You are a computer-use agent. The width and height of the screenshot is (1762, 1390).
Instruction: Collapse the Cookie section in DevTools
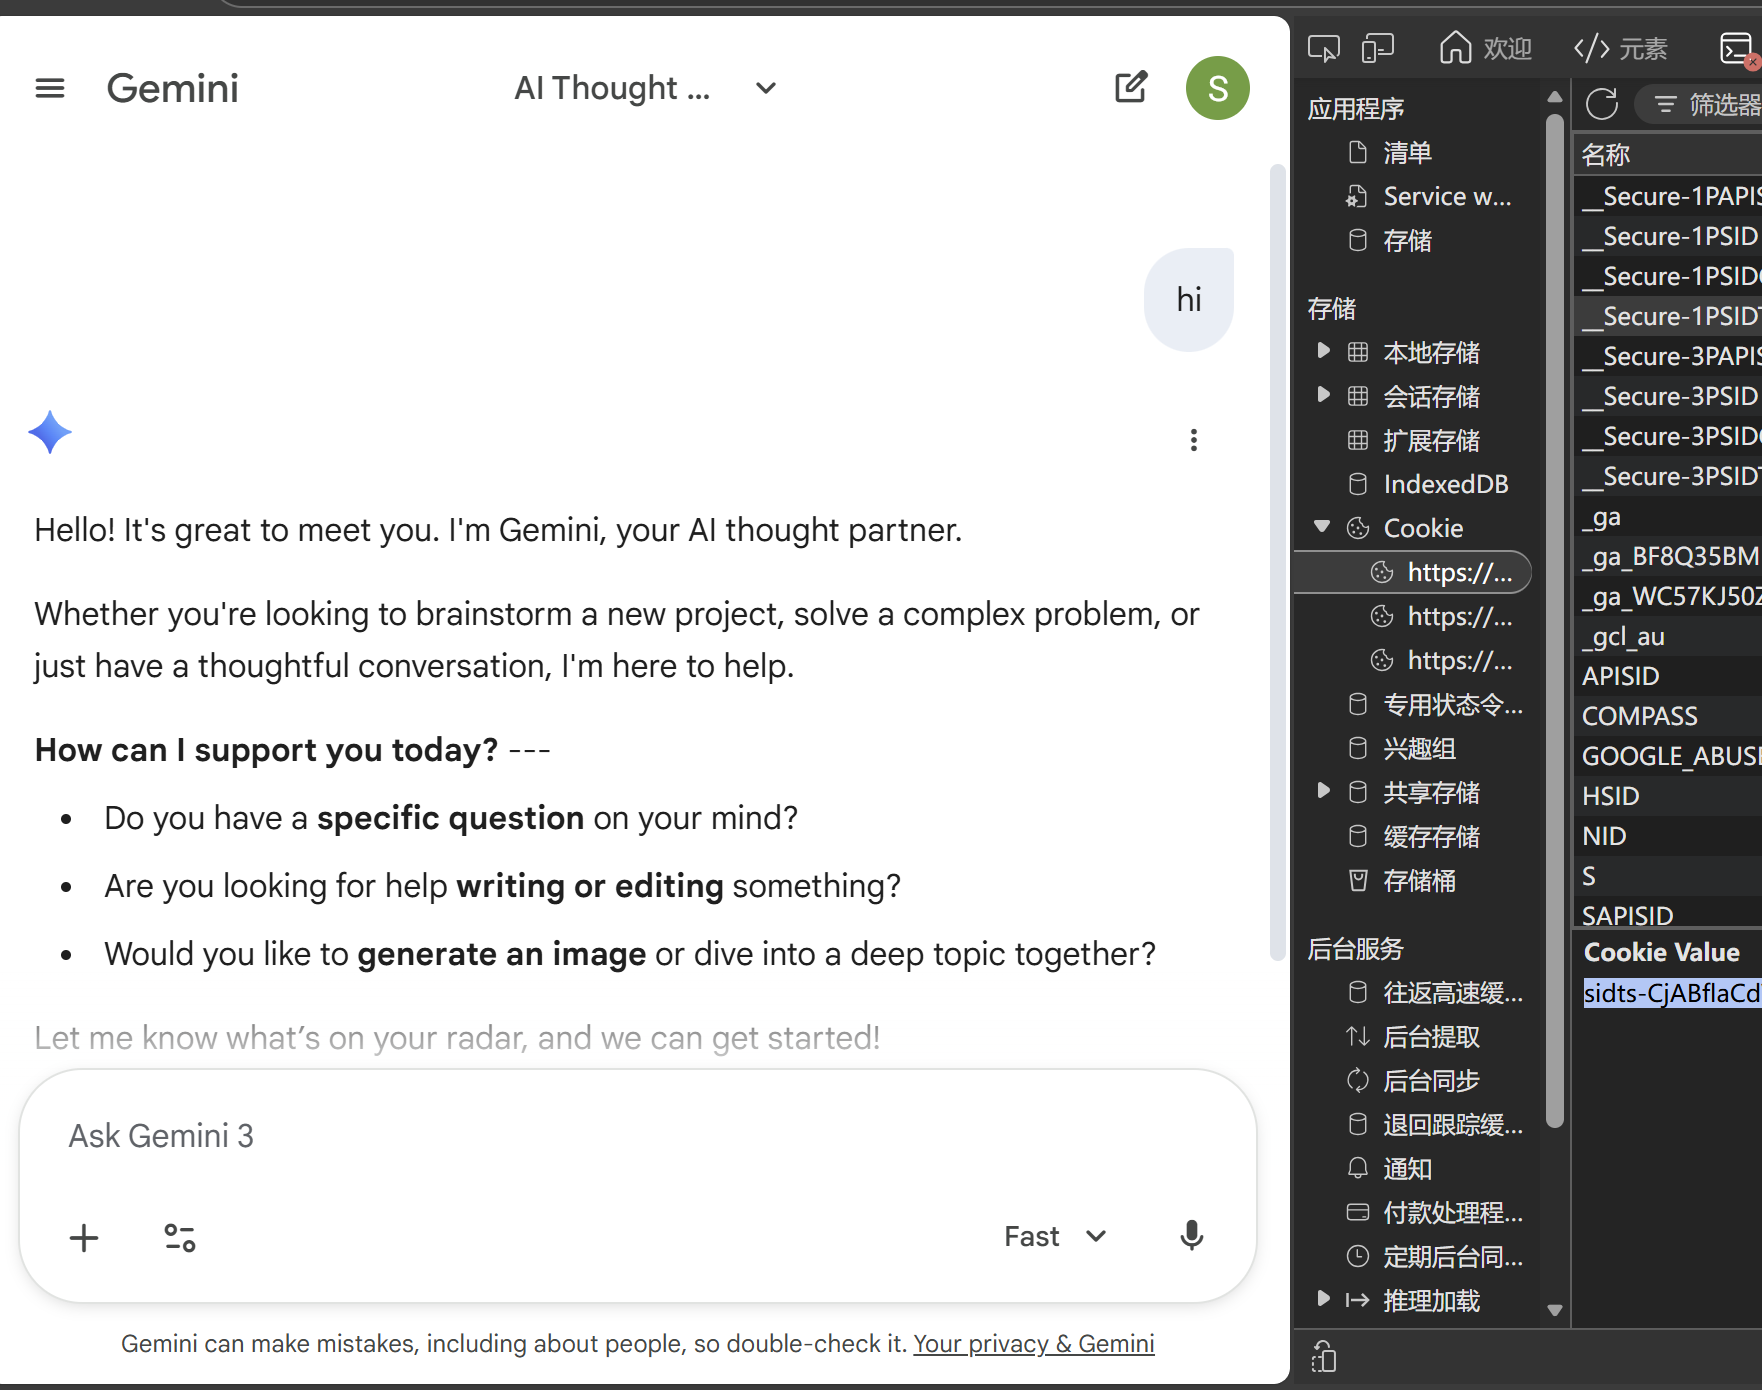(1323, 527)
